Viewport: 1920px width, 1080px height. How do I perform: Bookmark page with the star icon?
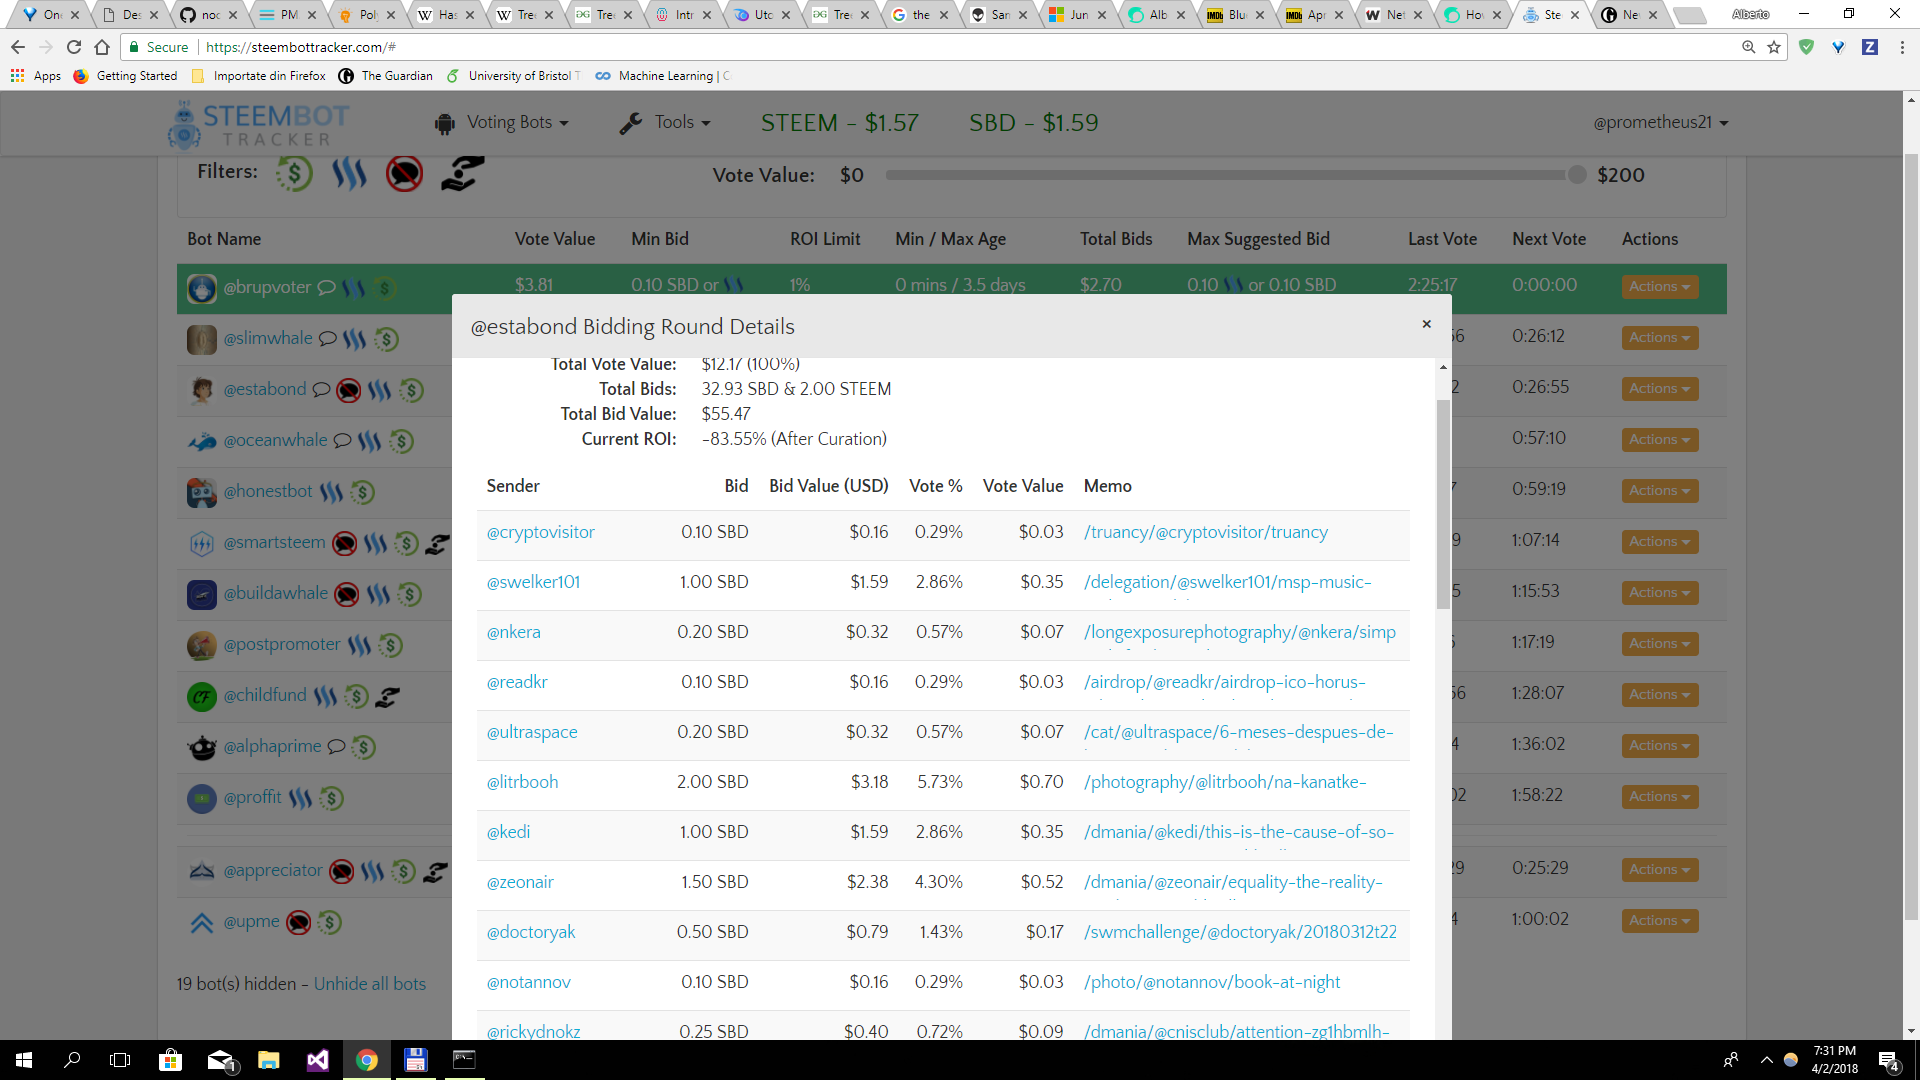[1774, 47]
